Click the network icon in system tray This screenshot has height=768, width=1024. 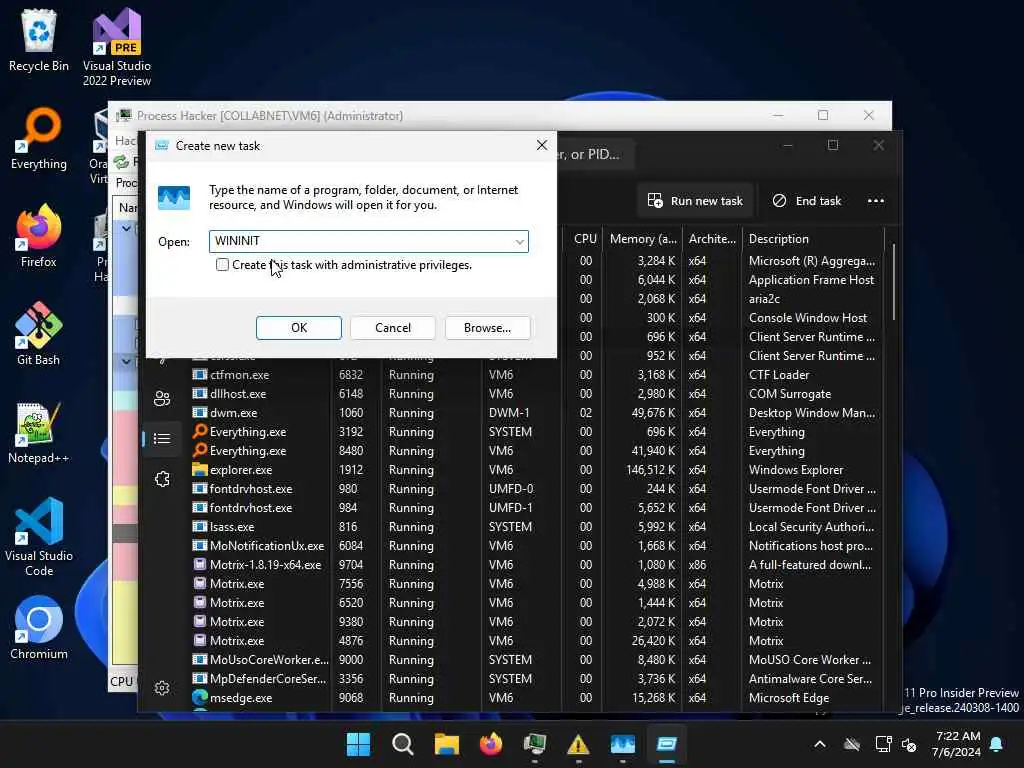[x=883, y=744]
